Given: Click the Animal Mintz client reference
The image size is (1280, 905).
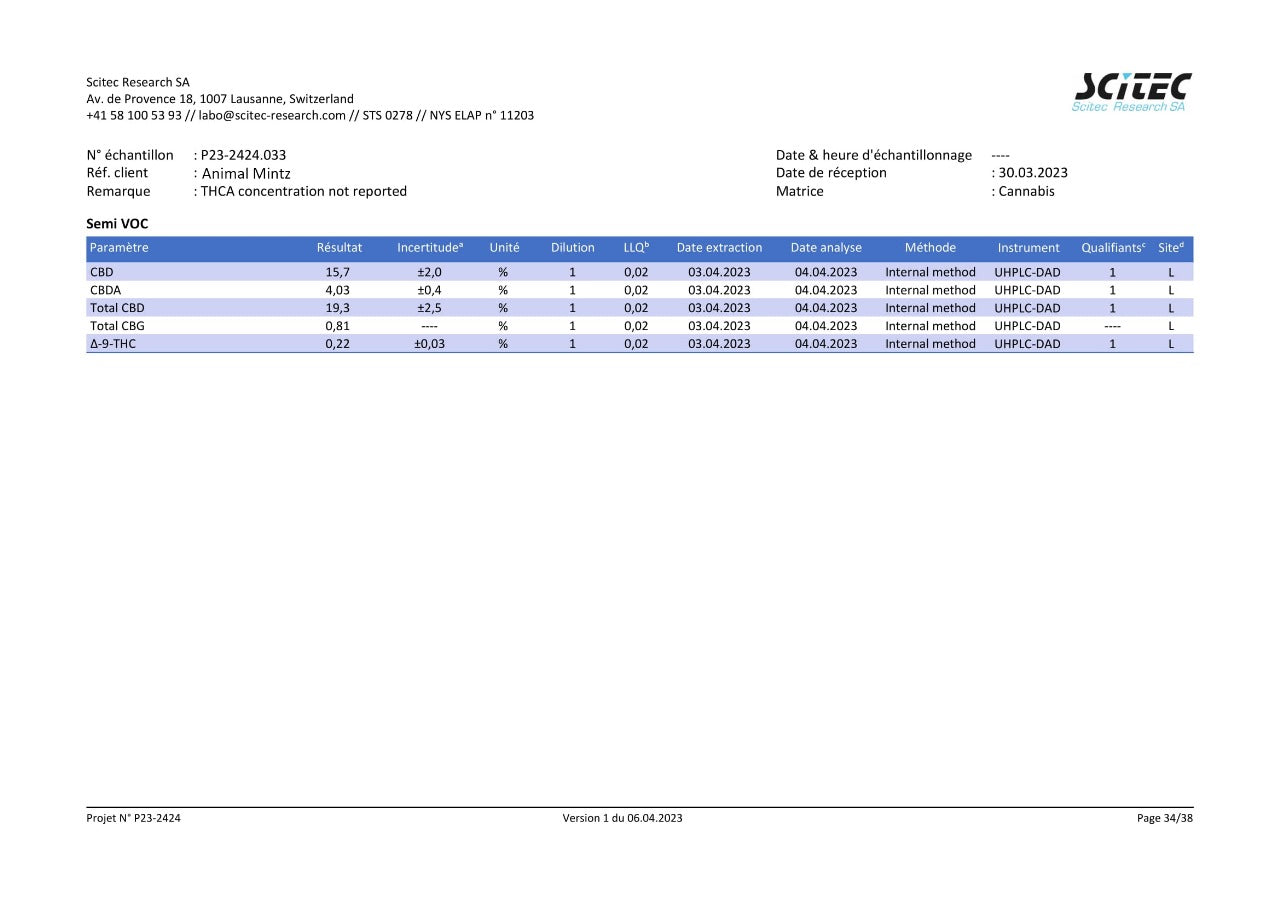Looking at the screenshot, I should point(246,173).
